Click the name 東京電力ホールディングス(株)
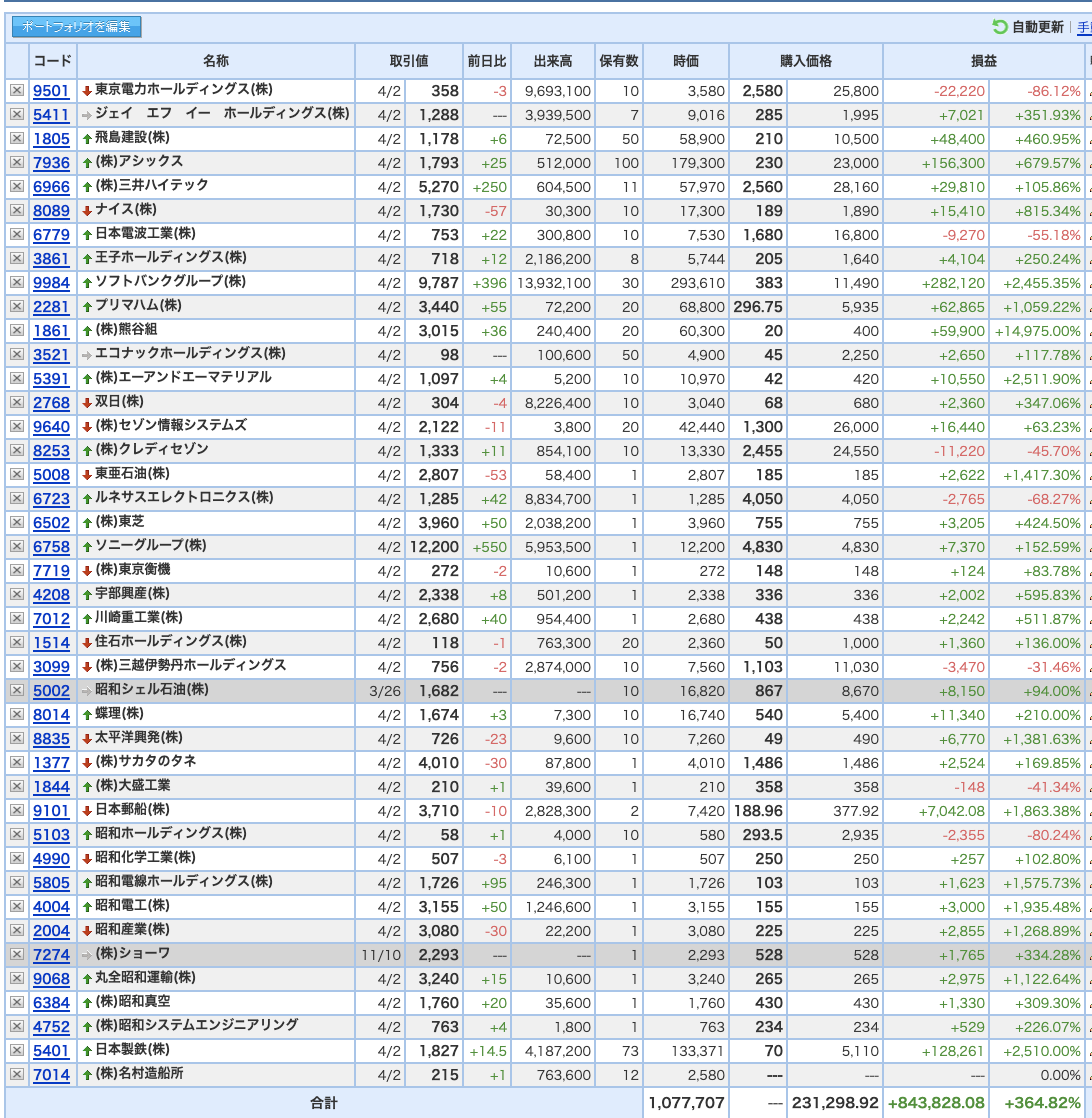Viewport: 1092px width, 1118px height. coord(184,90)
